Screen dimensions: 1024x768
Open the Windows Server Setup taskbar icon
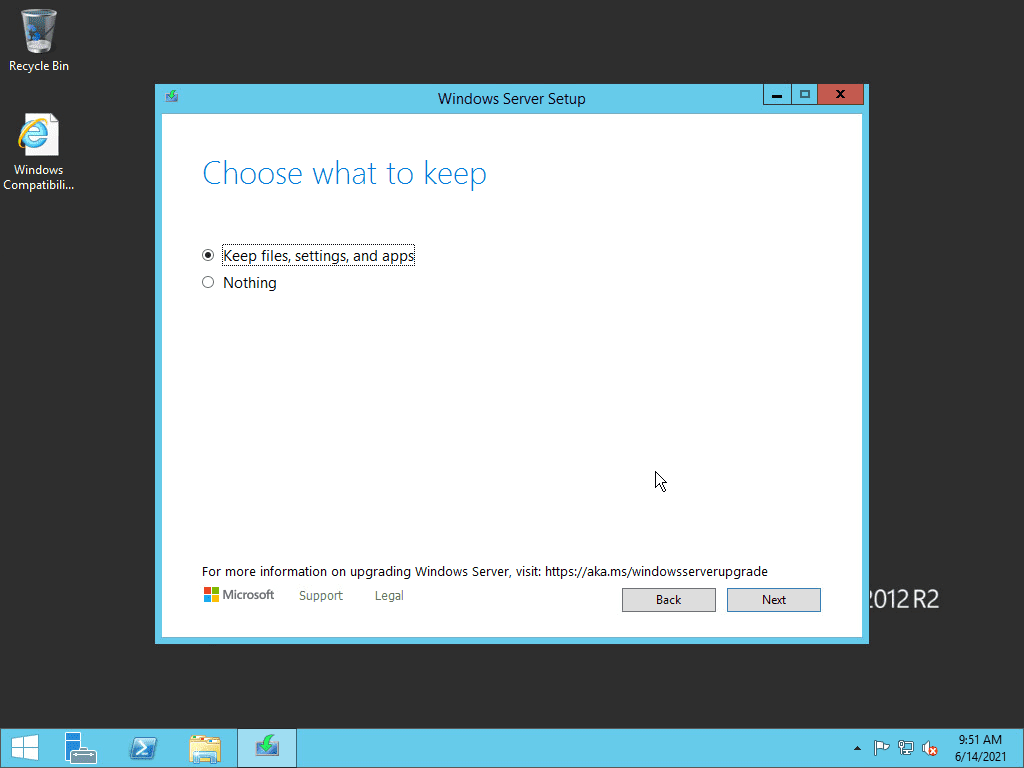266,747
